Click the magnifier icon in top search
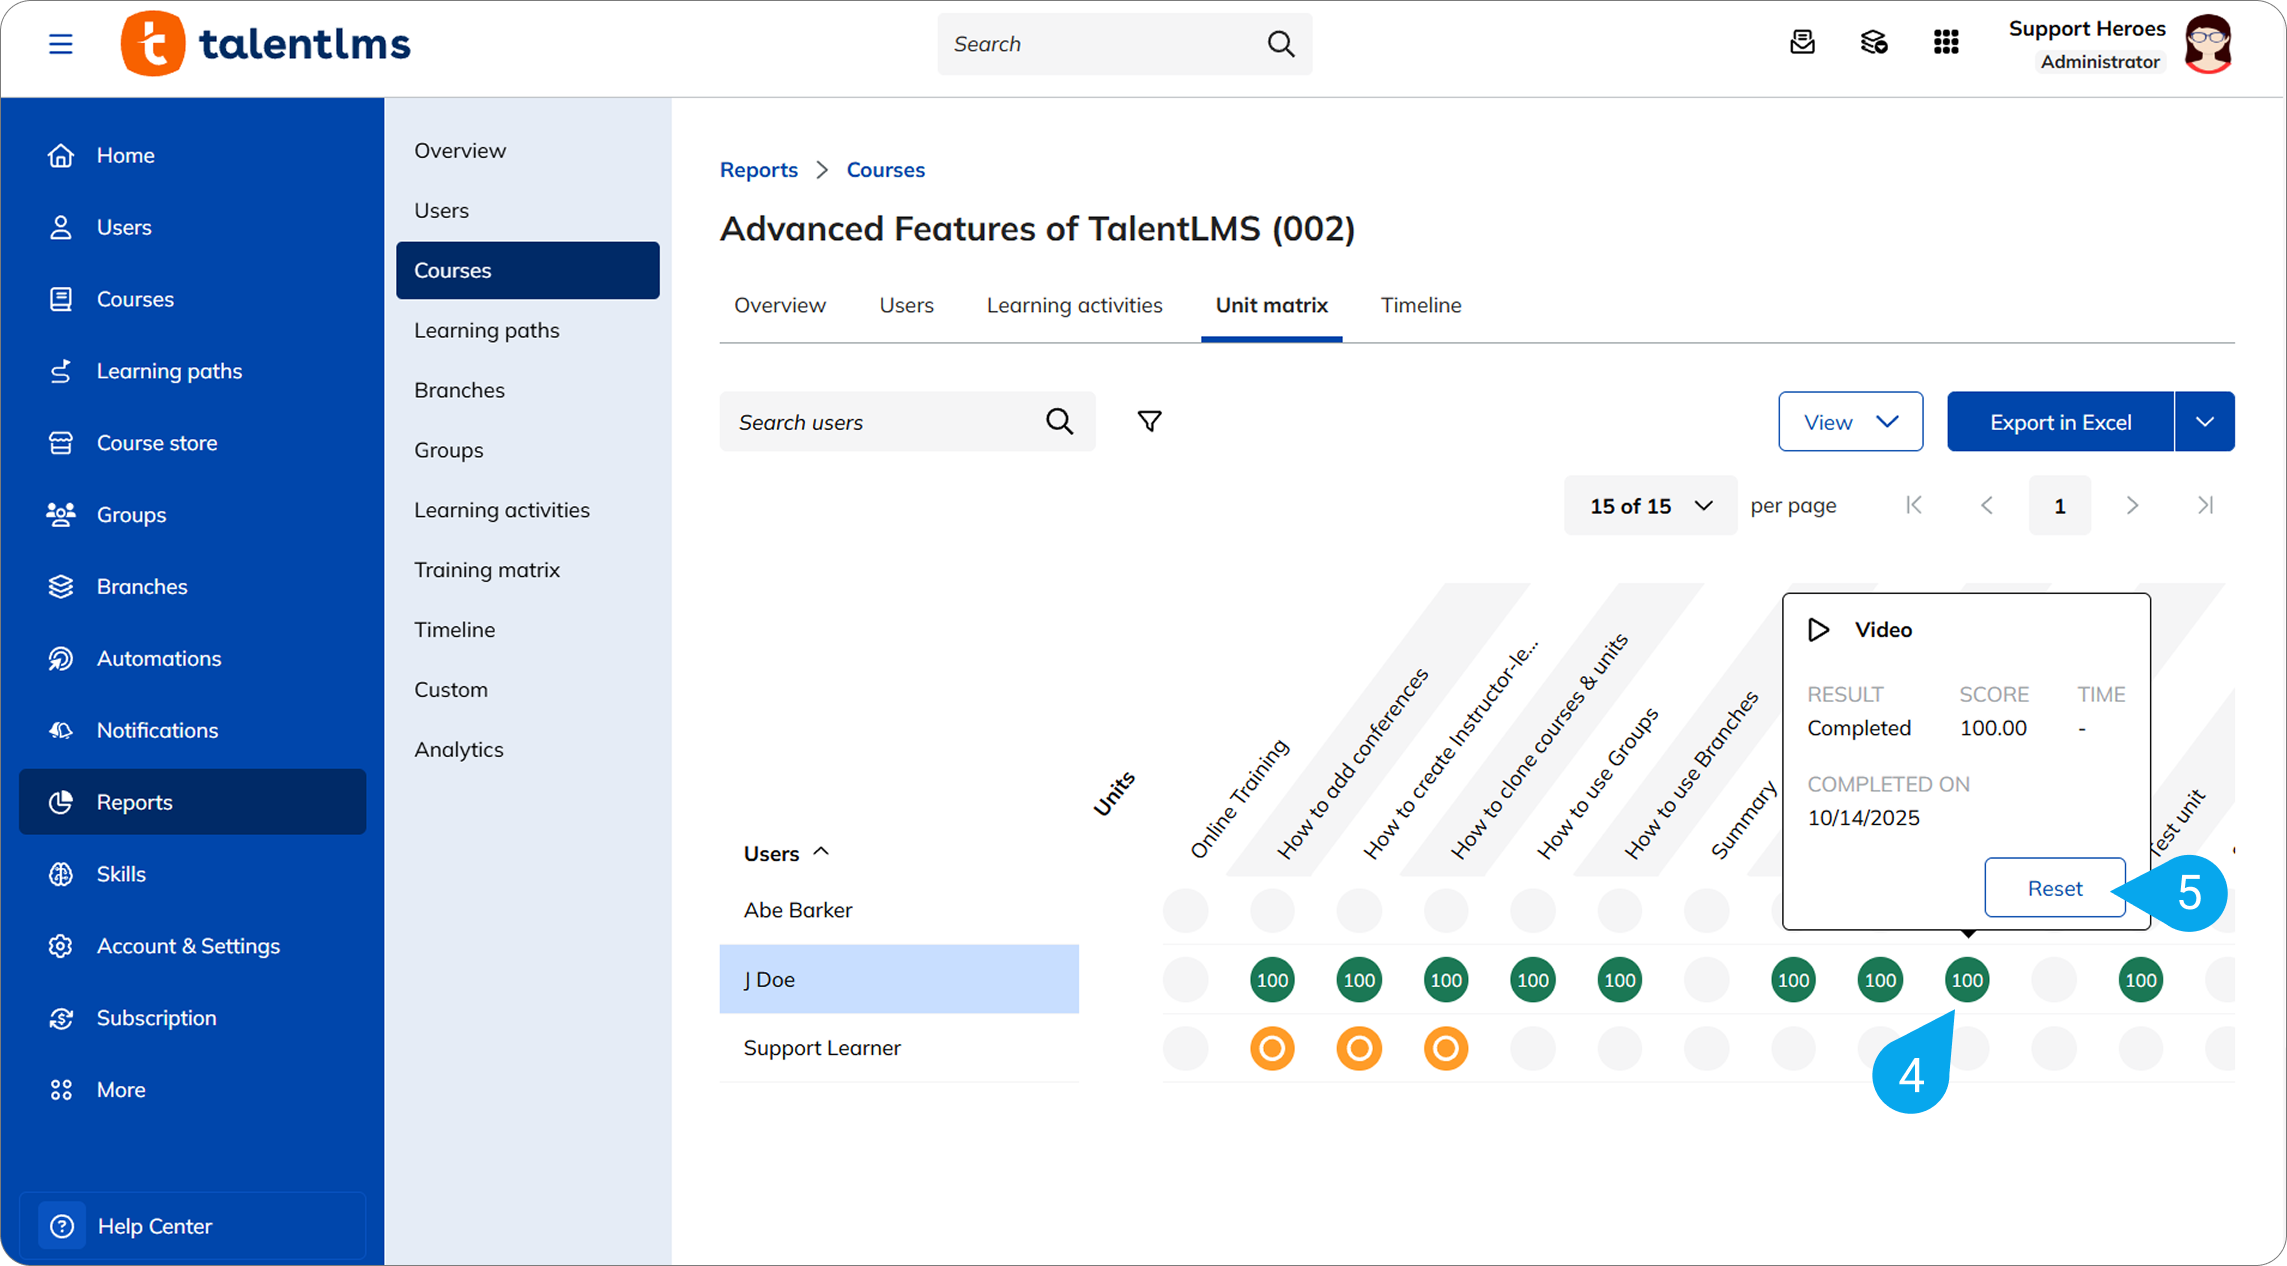 click(1281, 44)
